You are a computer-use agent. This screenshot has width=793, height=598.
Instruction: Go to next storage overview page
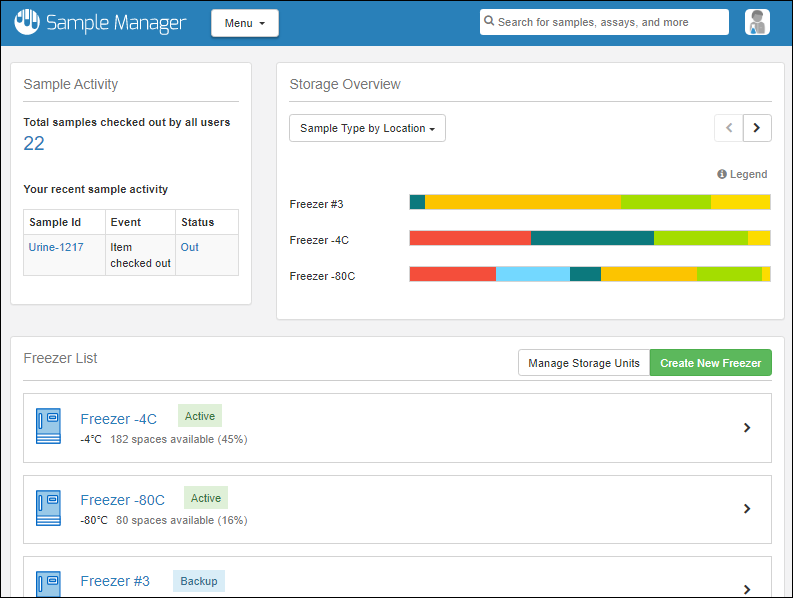point(757,128)
